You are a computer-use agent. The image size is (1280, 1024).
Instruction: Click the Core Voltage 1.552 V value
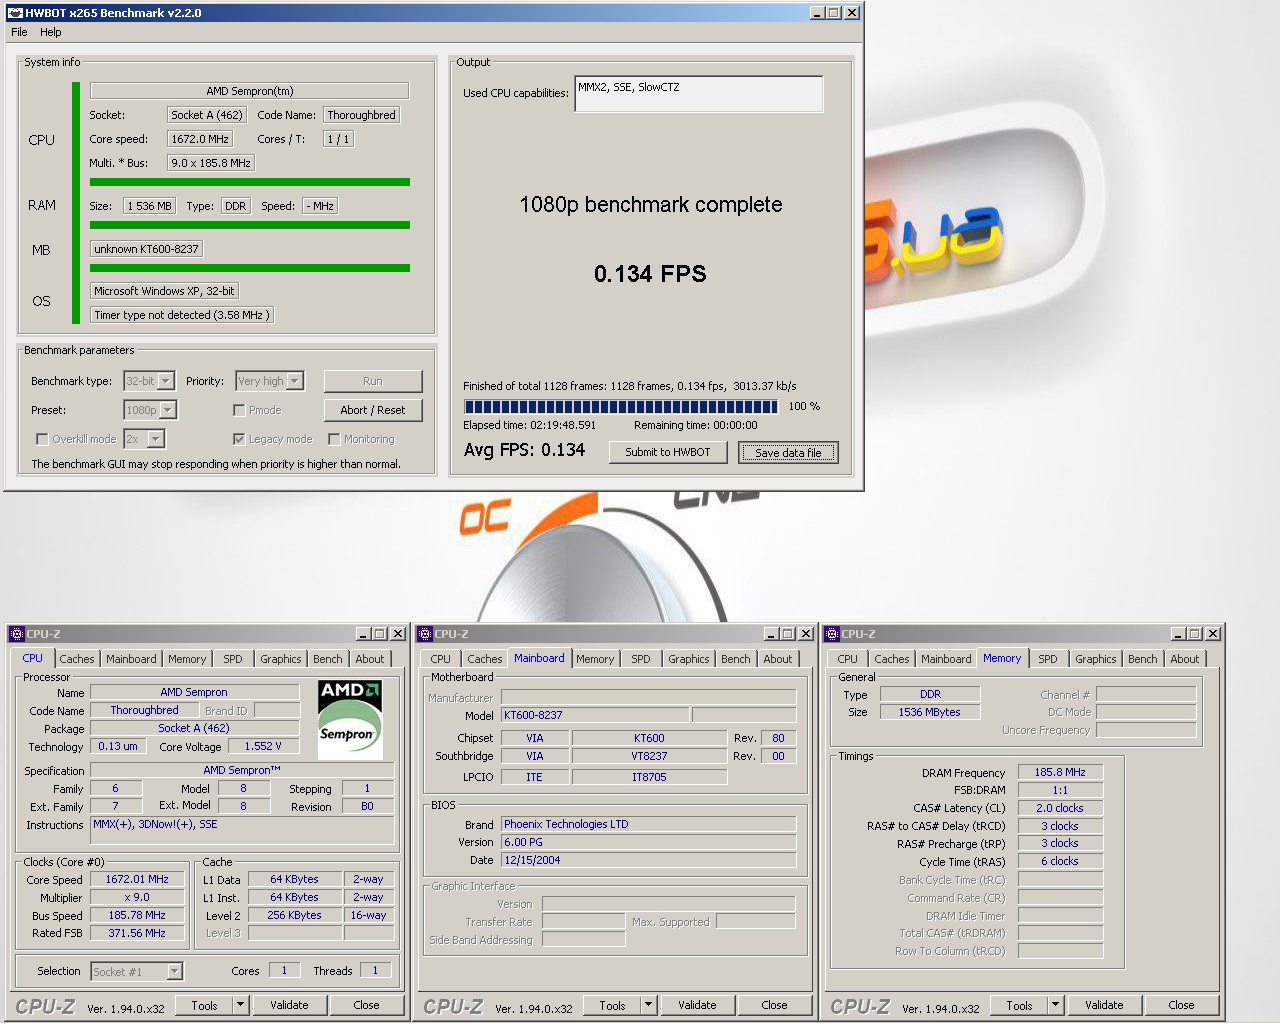coord(263,746)
